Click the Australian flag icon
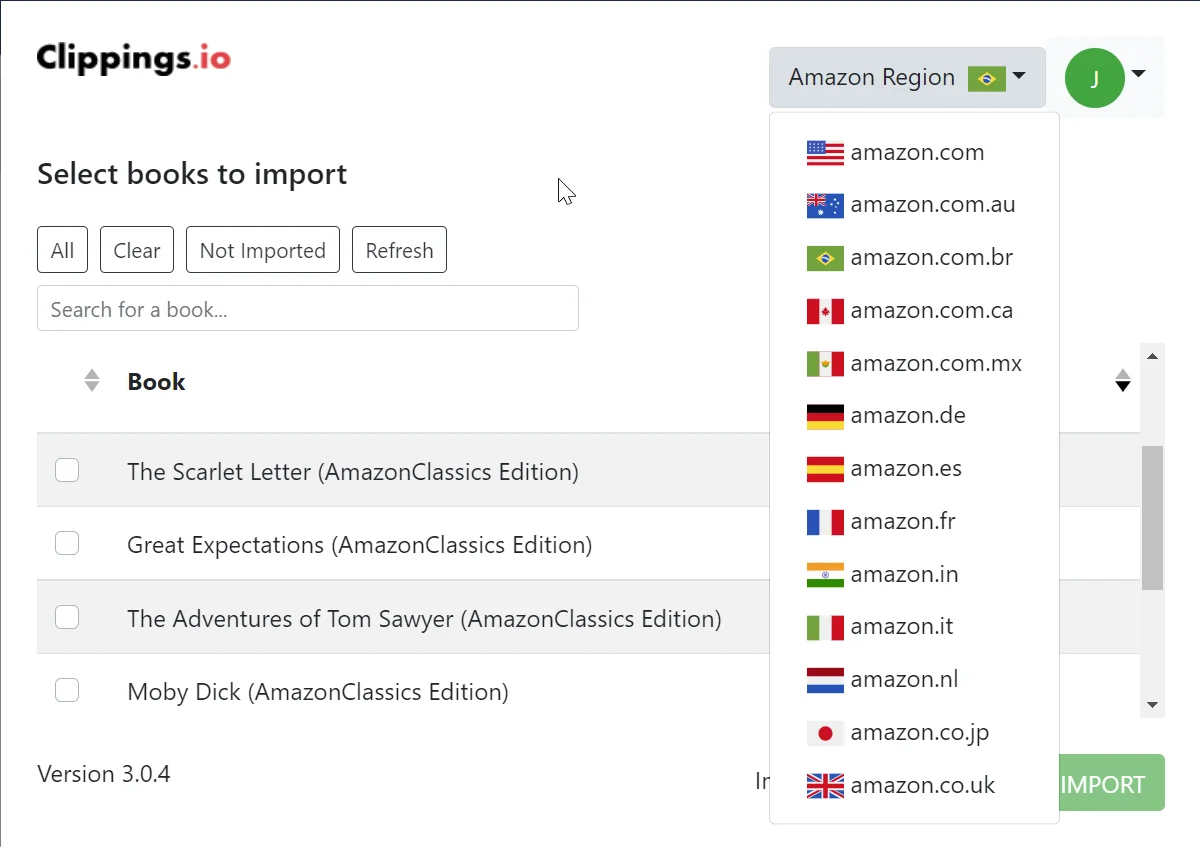This screenshot has width=1200, height=847. [x=825, y=206]
